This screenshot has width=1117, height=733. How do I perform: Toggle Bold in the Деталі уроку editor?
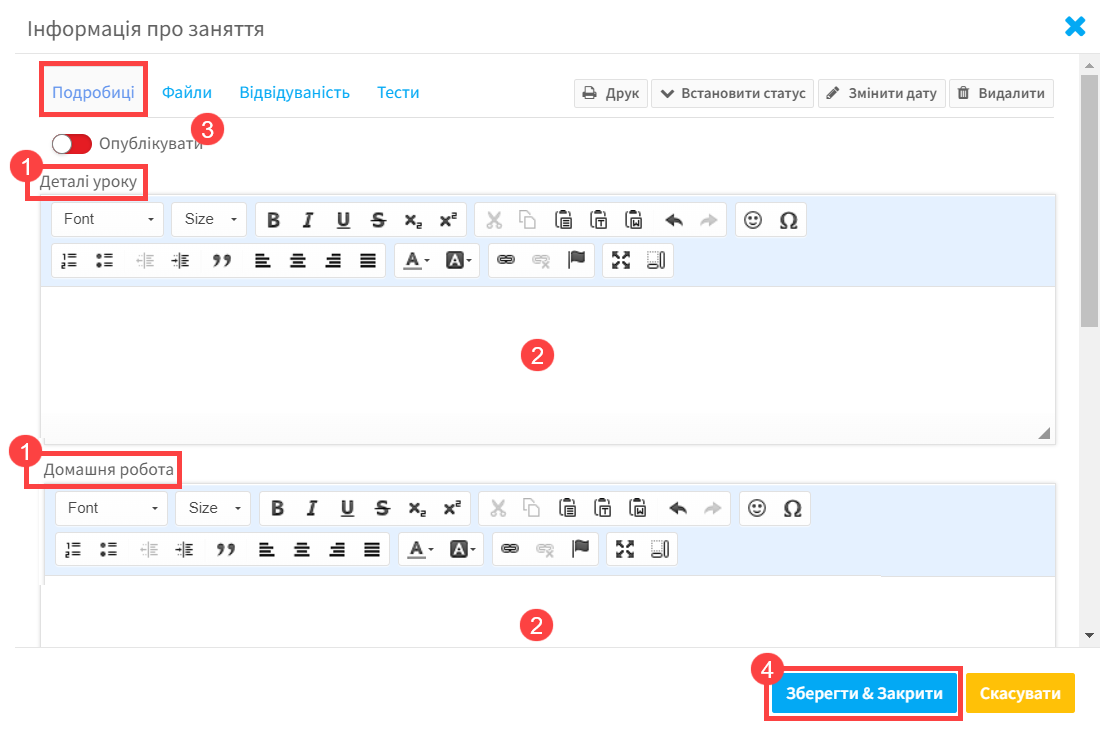[273, 220]
